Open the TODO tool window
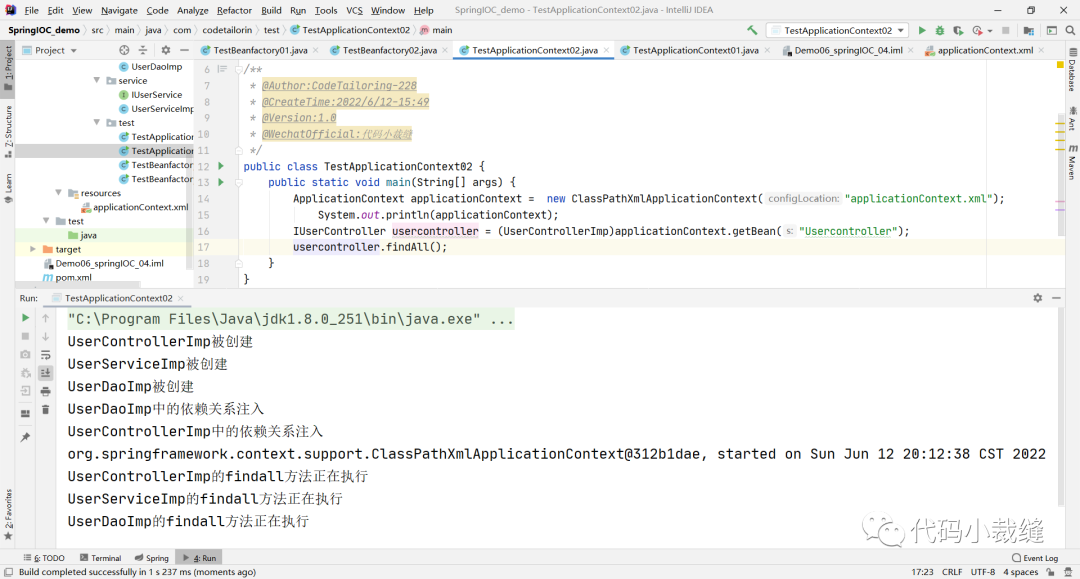1080x579 pixels. (44, 558)
